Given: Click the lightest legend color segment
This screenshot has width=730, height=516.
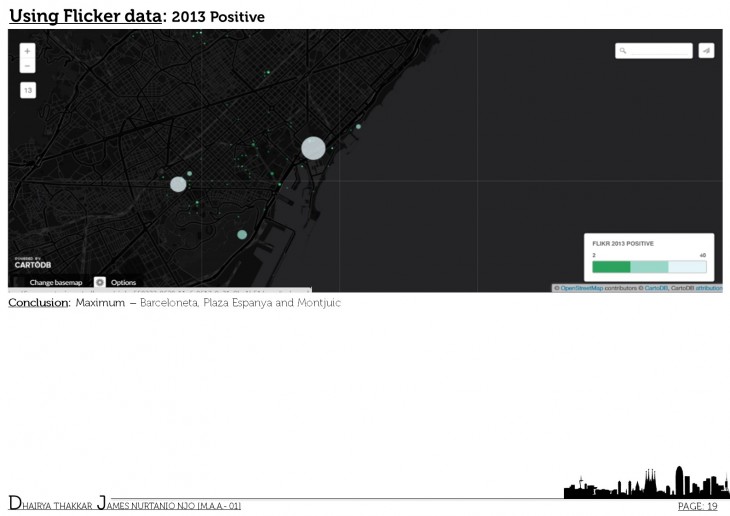Looking at the screenshot, I should (687, 267).
